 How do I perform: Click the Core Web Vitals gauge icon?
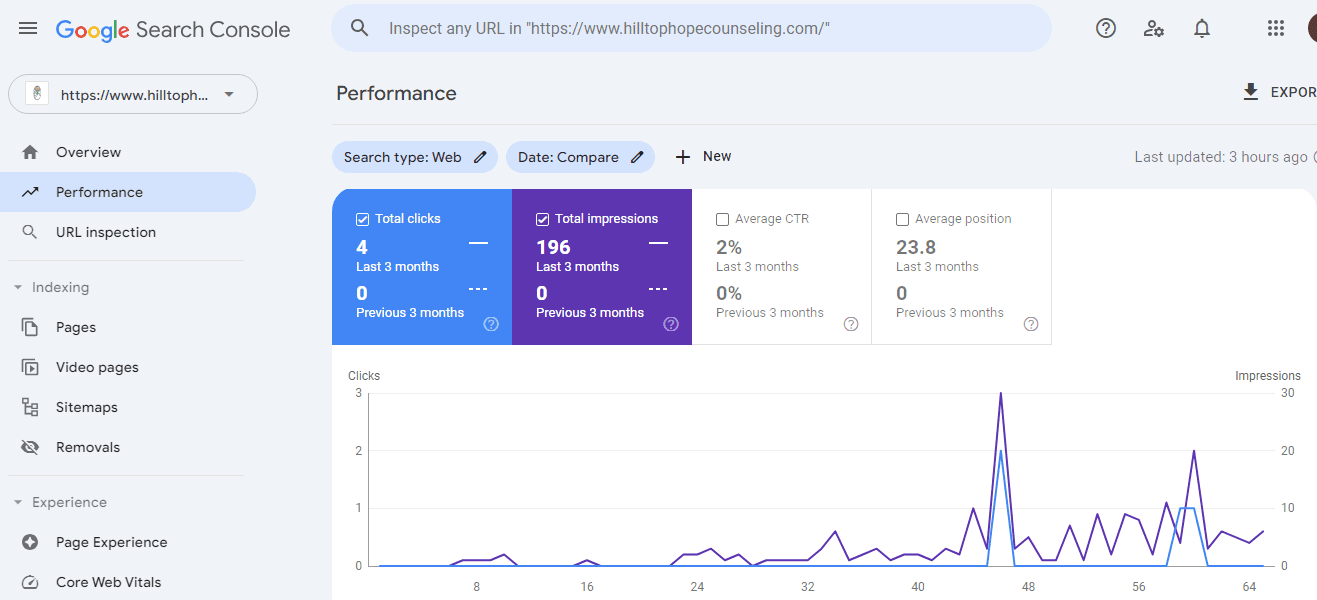pos(30,582)
